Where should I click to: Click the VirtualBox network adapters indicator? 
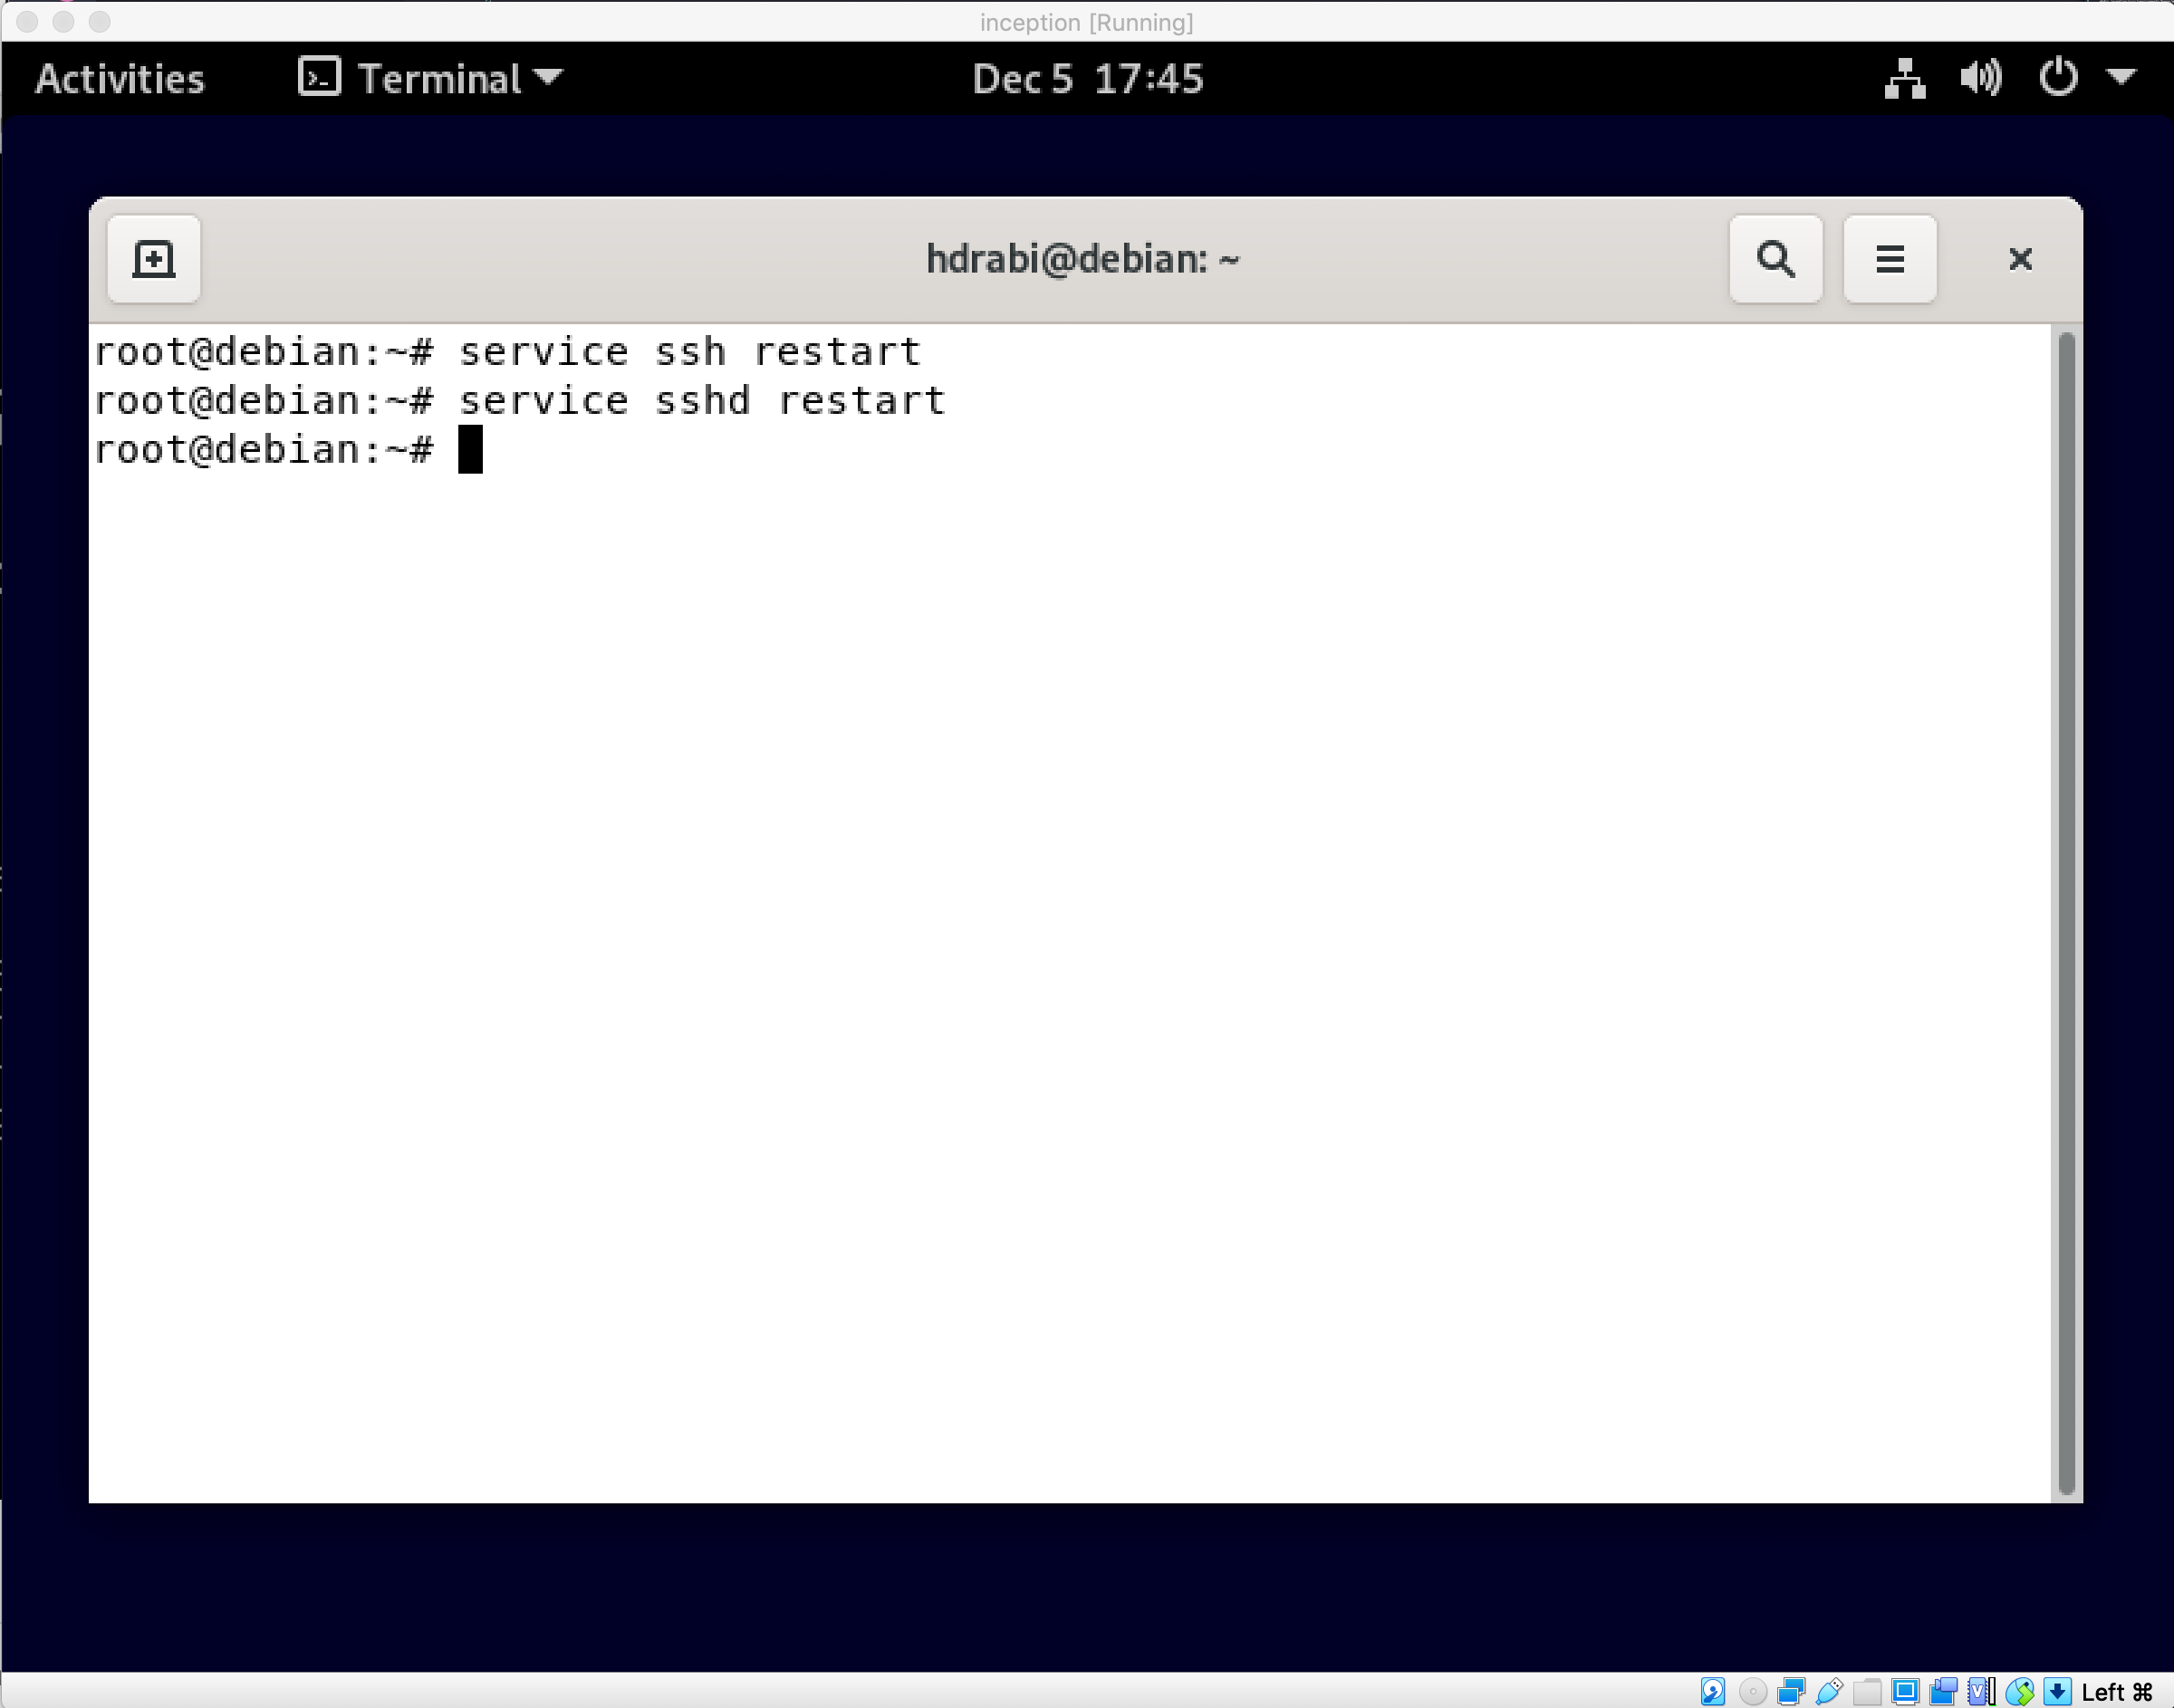click(1790, 1691)
